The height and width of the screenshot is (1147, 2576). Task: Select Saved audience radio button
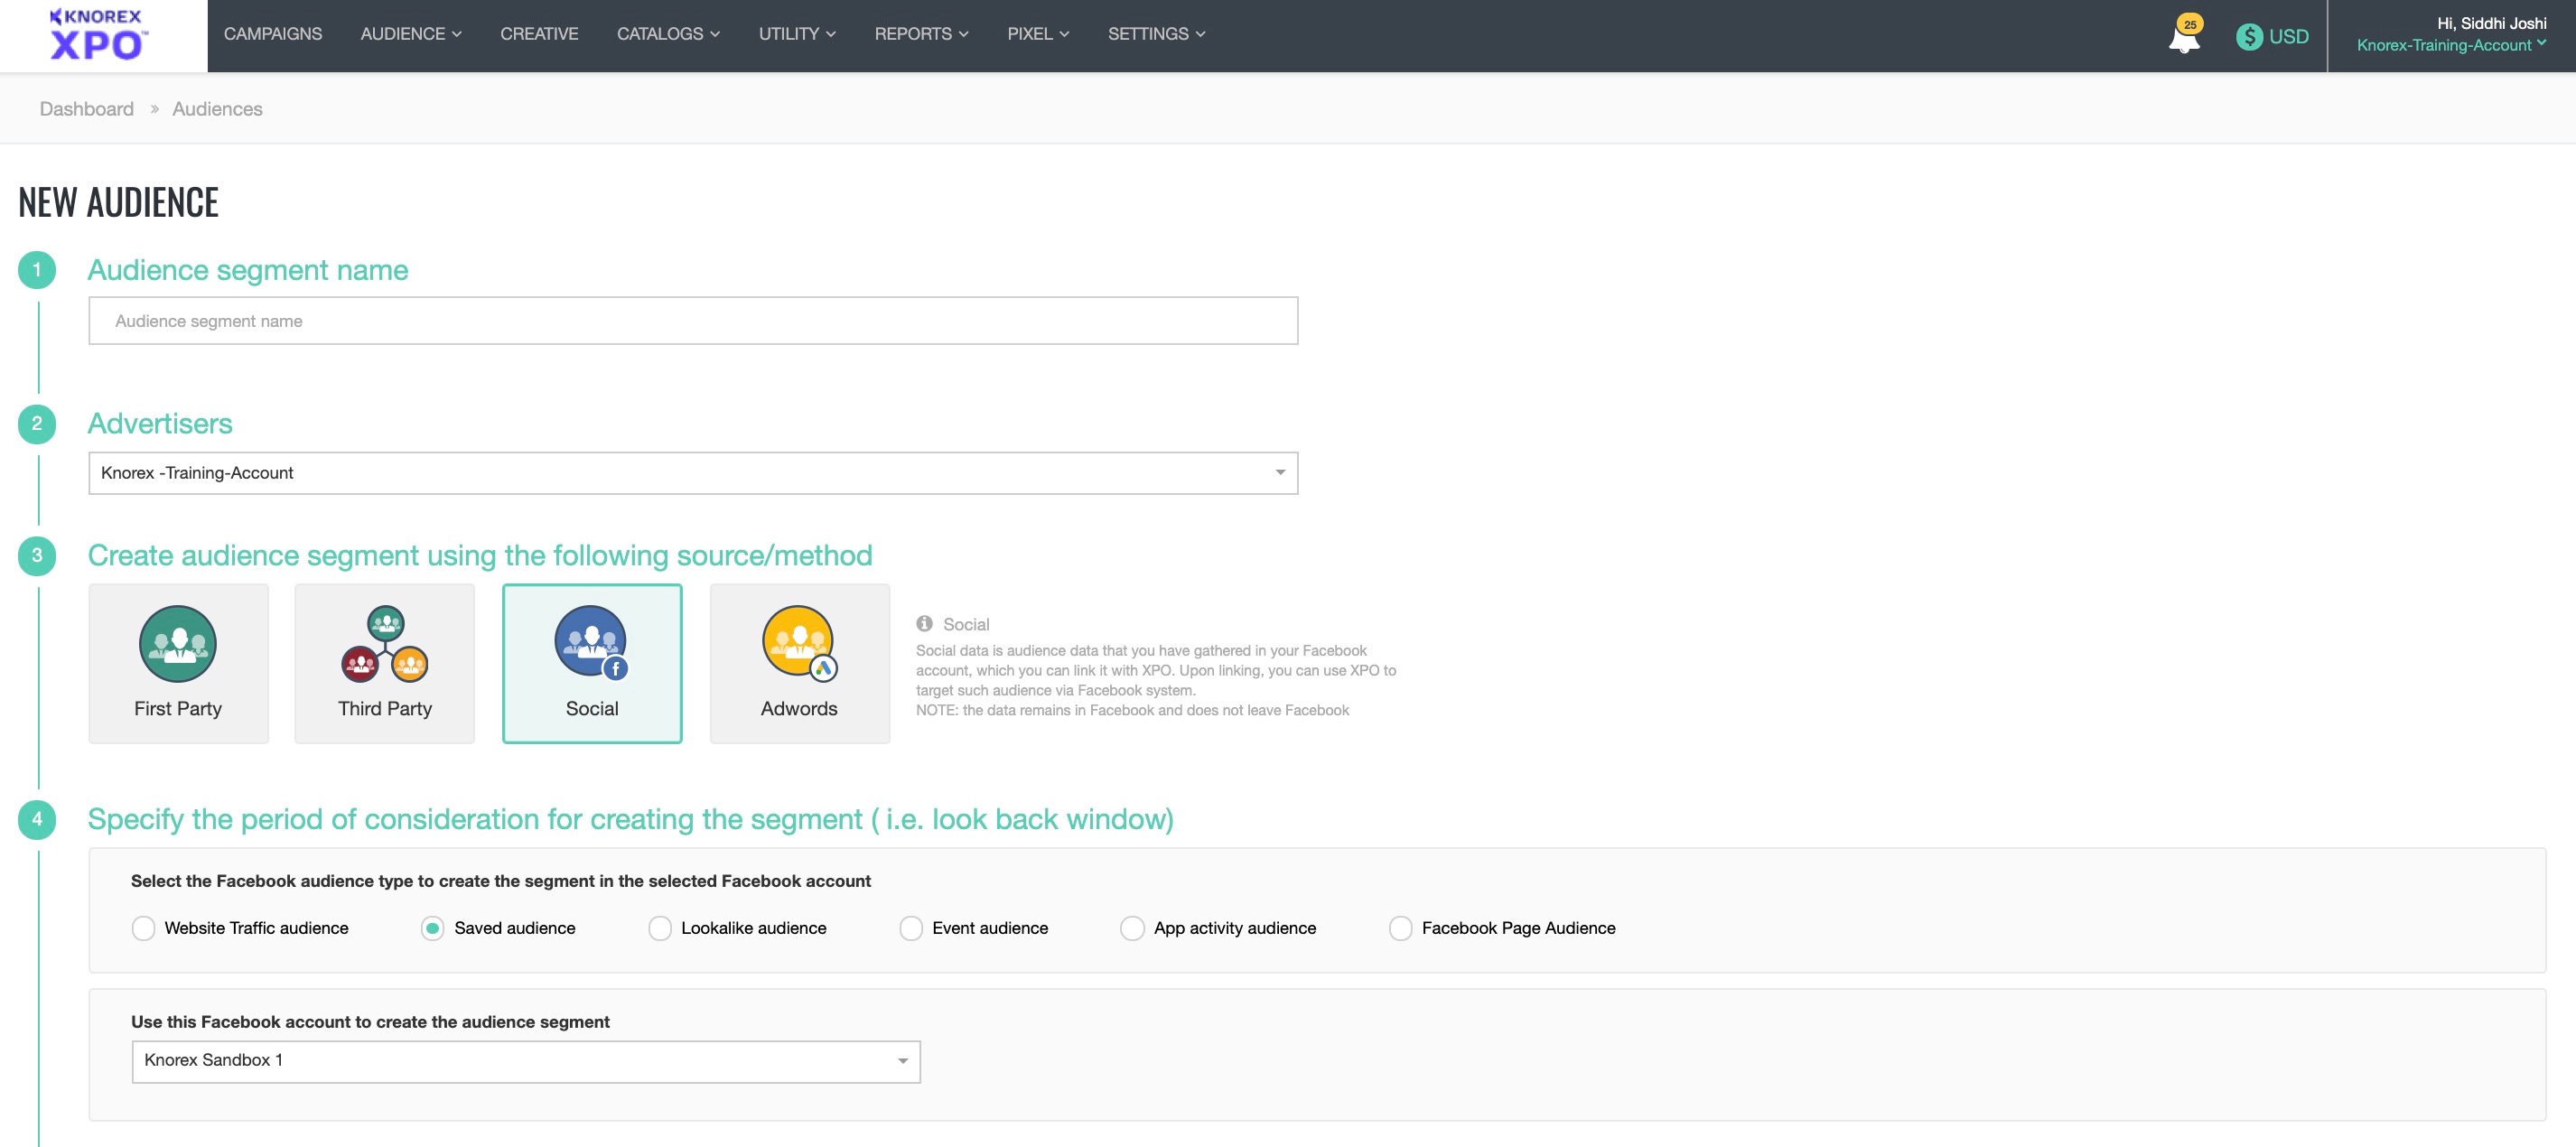click(432, 928)
